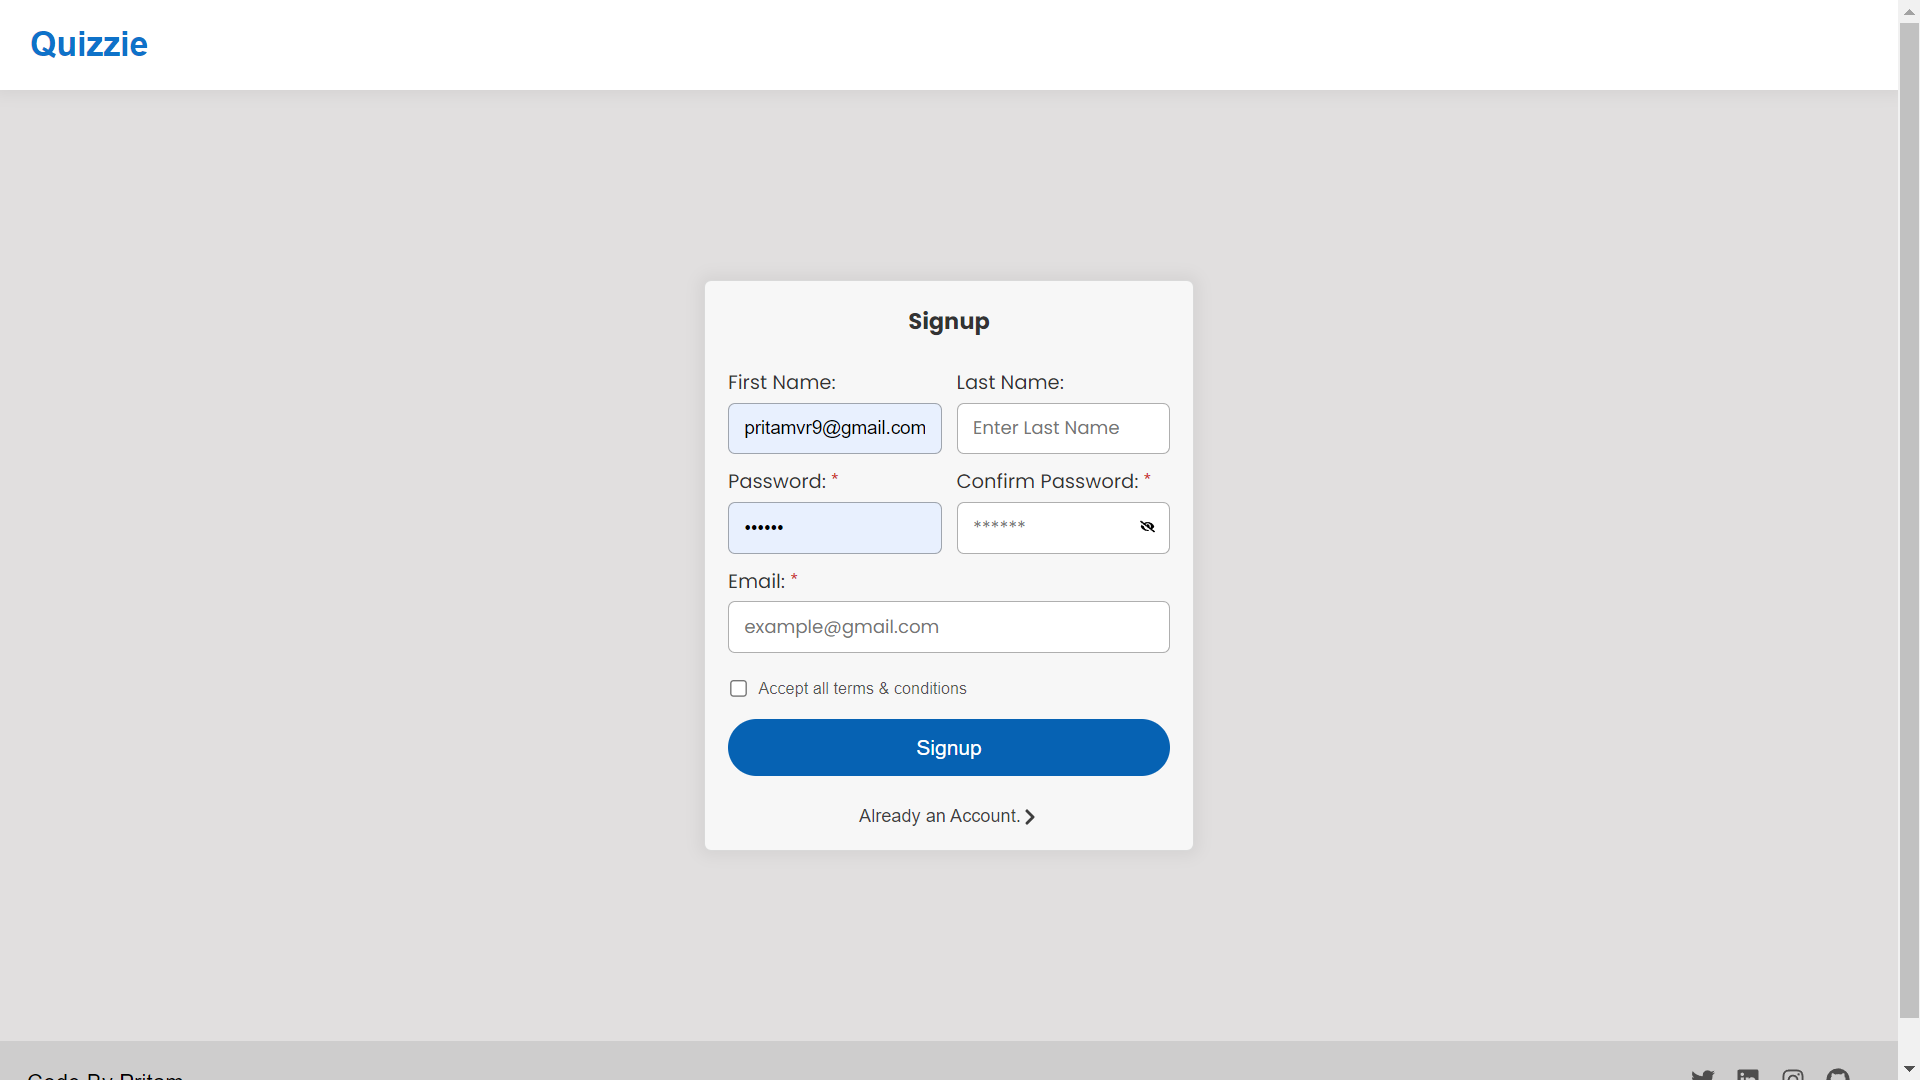Click the First Name label
Viewport: 1920px width, 1080px height.
pyautogui.click(x=781, y=382)
